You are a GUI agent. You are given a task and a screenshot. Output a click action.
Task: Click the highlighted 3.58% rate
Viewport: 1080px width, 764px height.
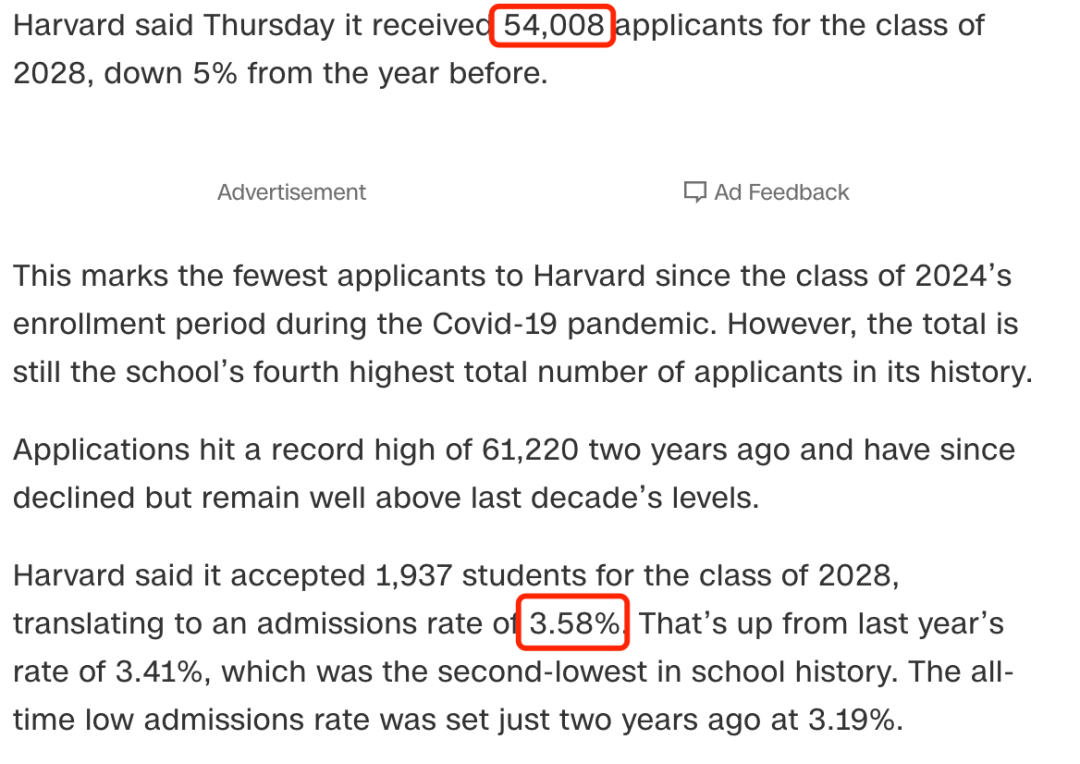click(574, 623)
